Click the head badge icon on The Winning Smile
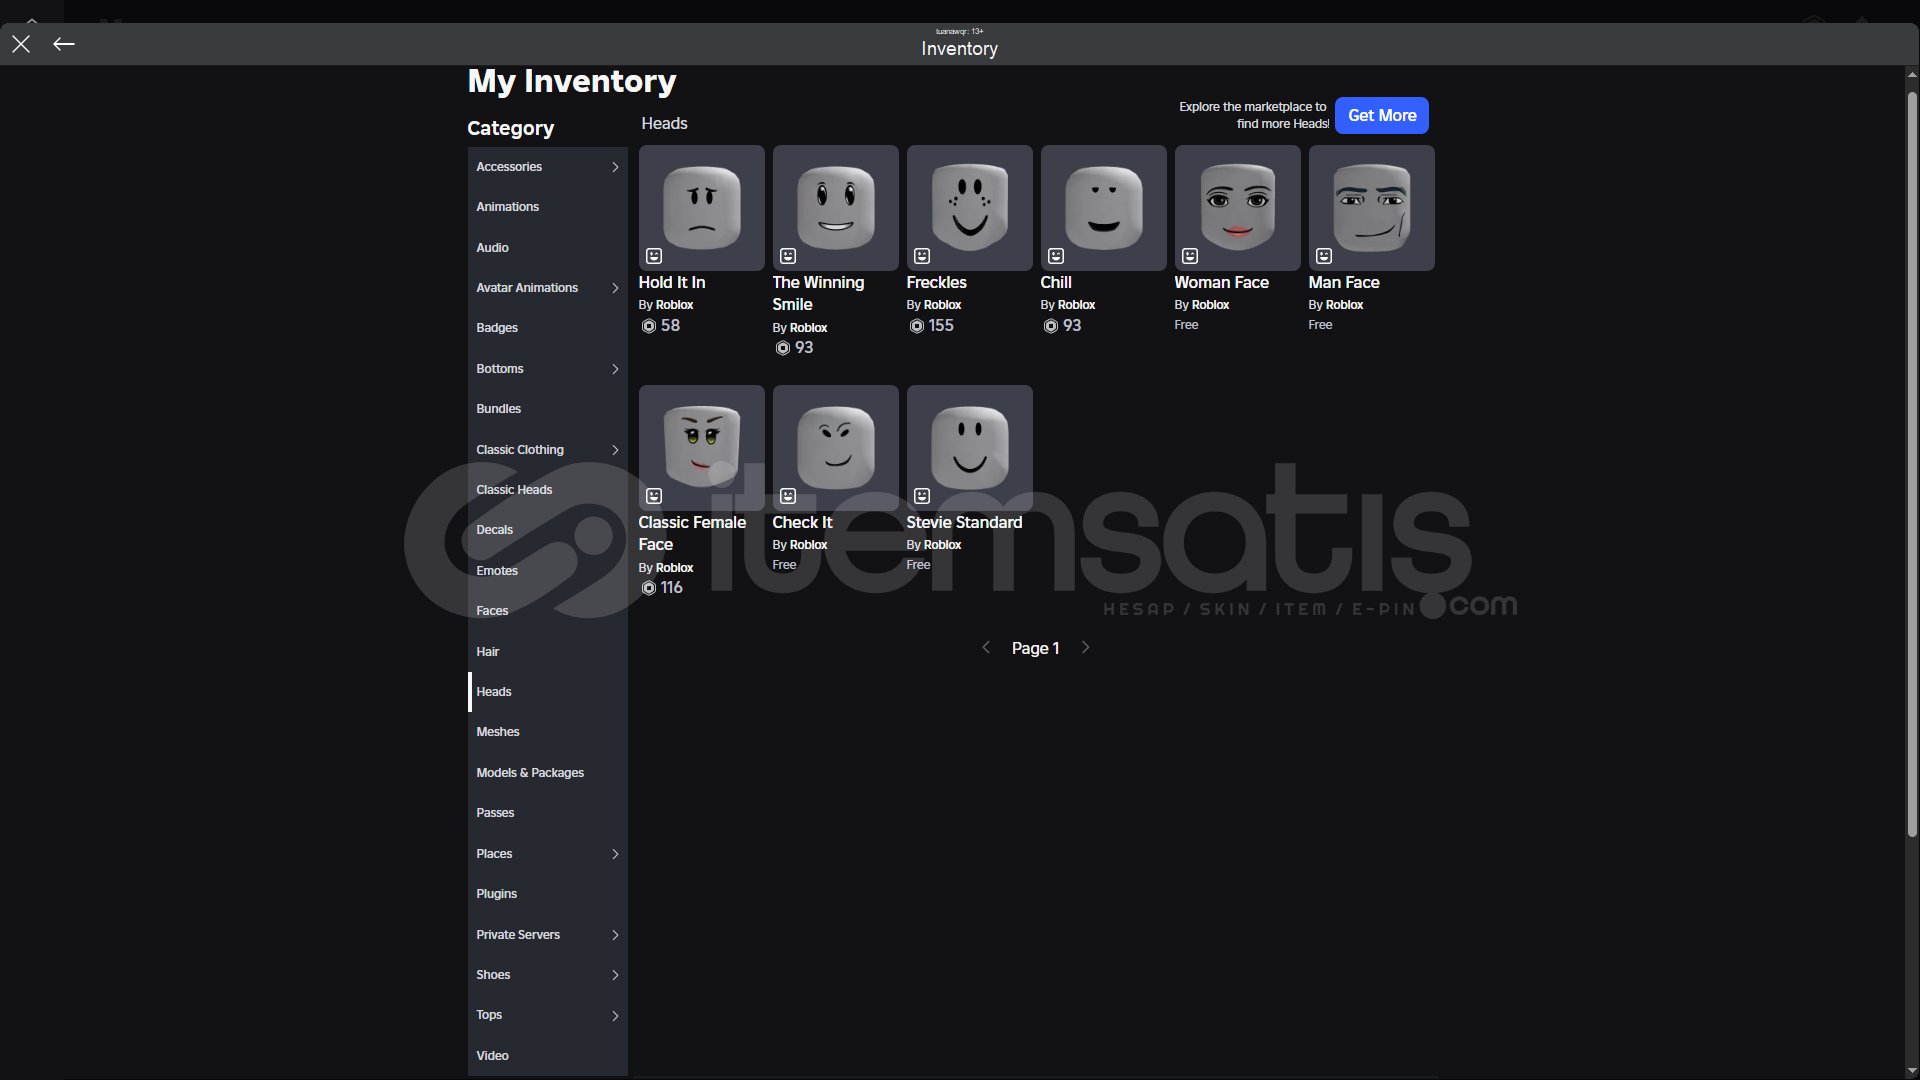 (x=788, y=256)
